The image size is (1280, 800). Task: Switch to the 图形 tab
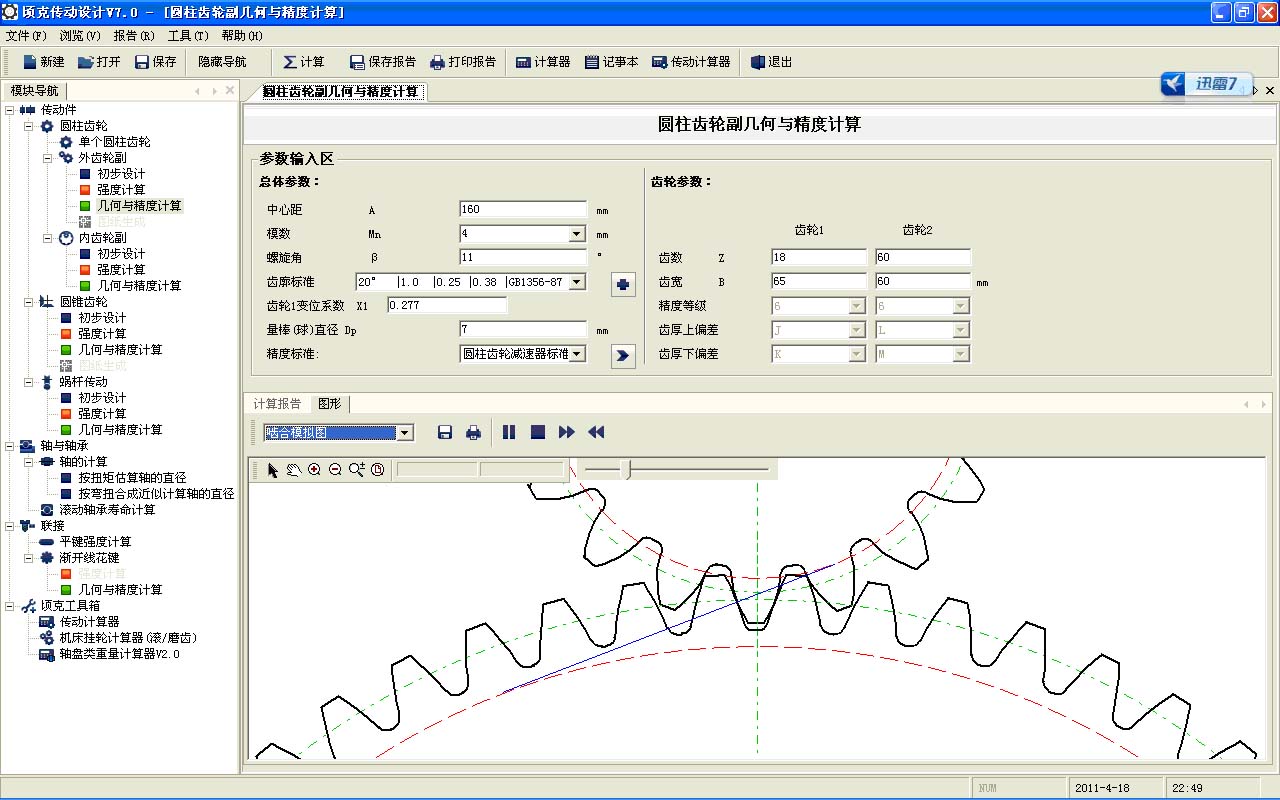330,404
